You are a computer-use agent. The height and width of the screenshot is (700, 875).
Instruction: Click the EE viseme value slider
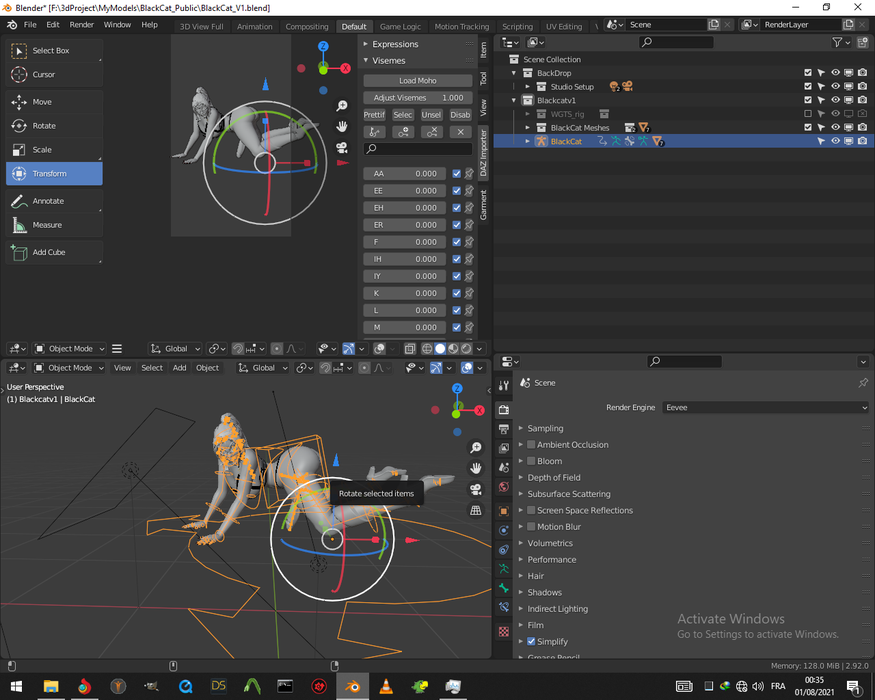tap(404, 191)
